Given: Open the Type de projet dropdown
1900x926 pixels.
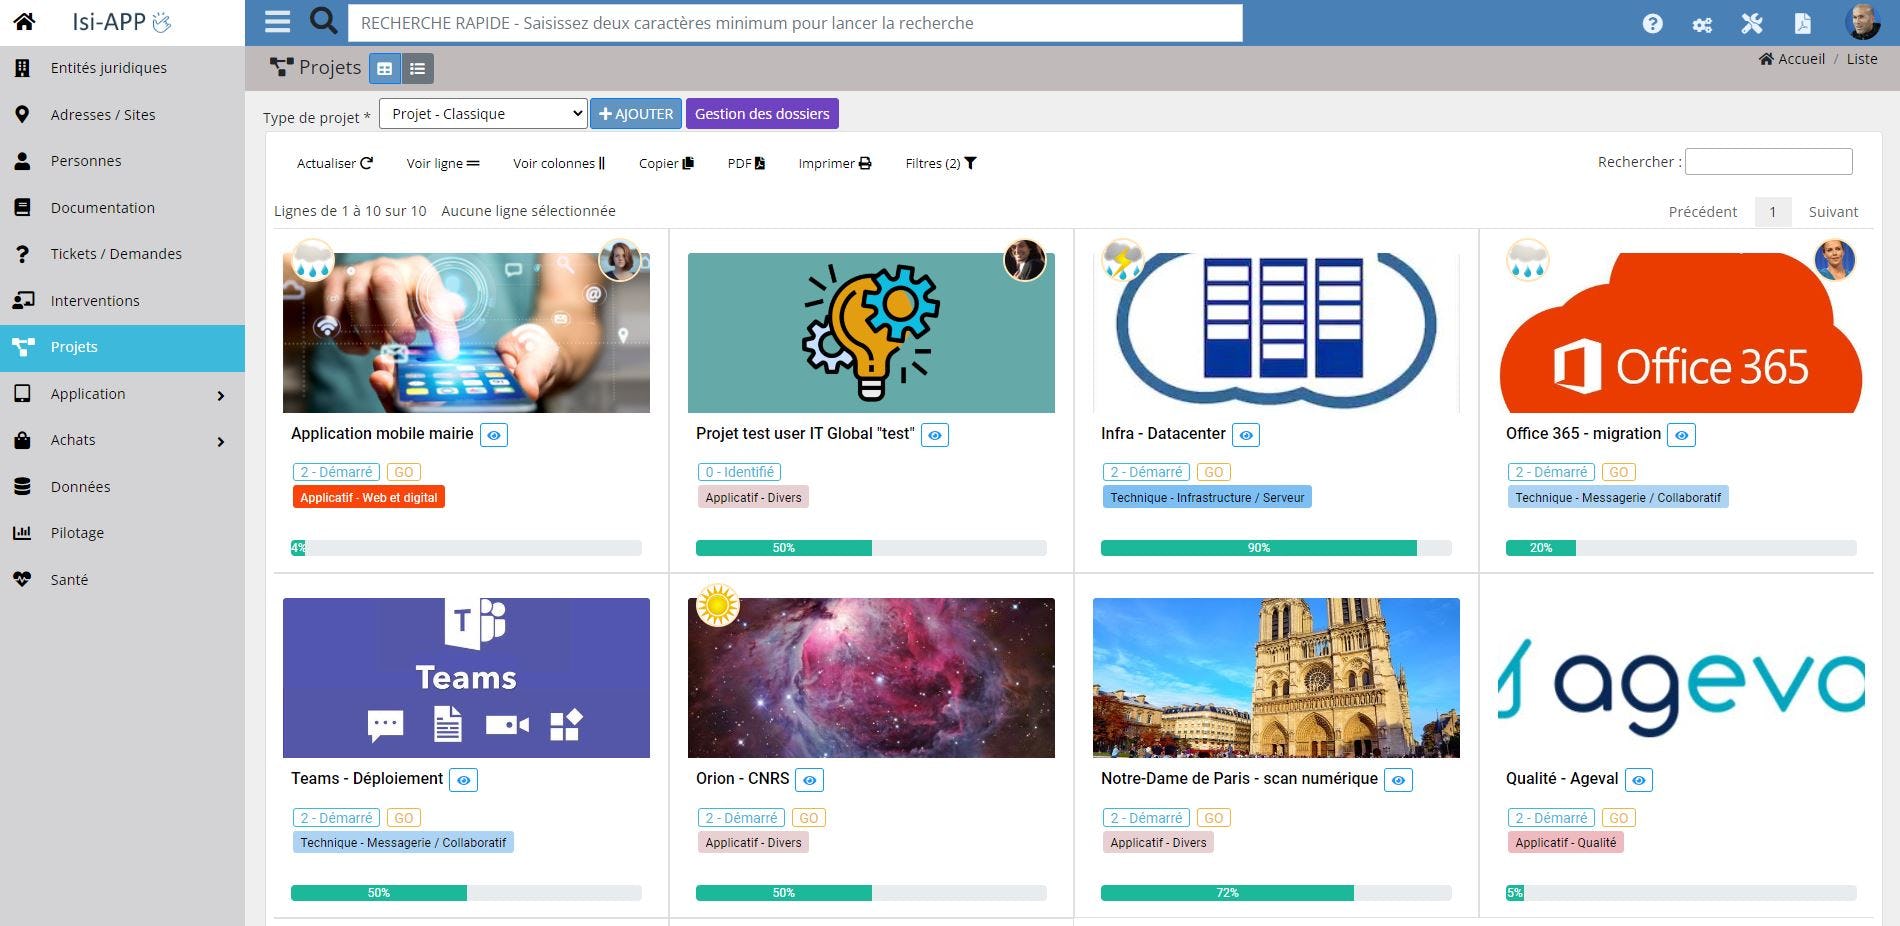Looking at the screenshot, I should click(x=481, y=113).
